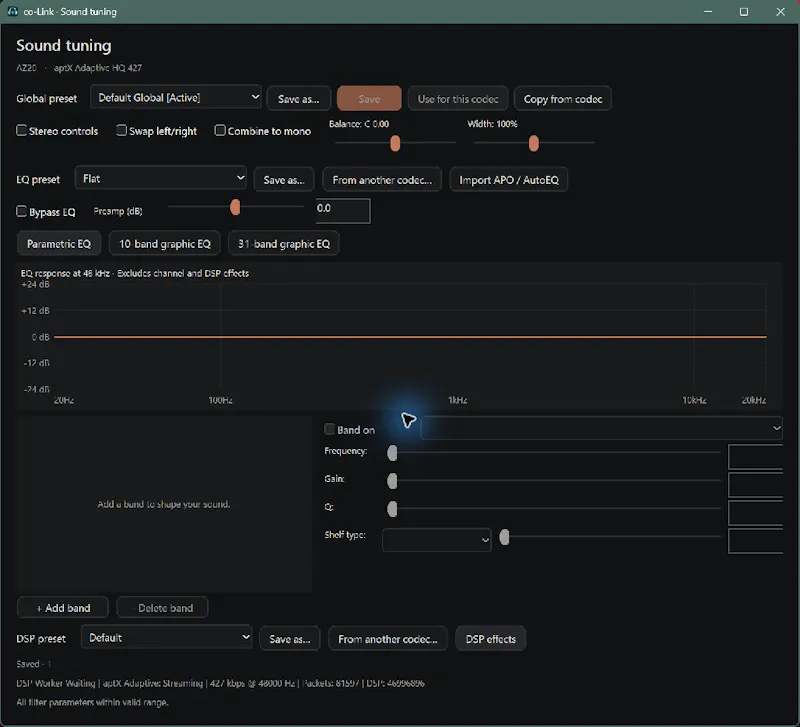This screenshot has height=727, width=800.
Task: Open the DSP preset Default dropdown
Action: tap(166, 637)
